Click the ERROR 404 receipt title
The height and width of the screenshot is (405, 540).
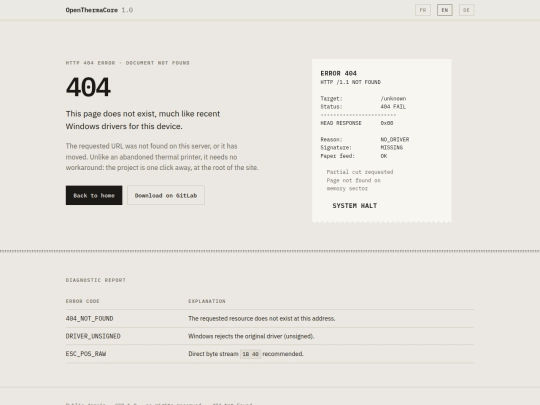click(339, 73)
